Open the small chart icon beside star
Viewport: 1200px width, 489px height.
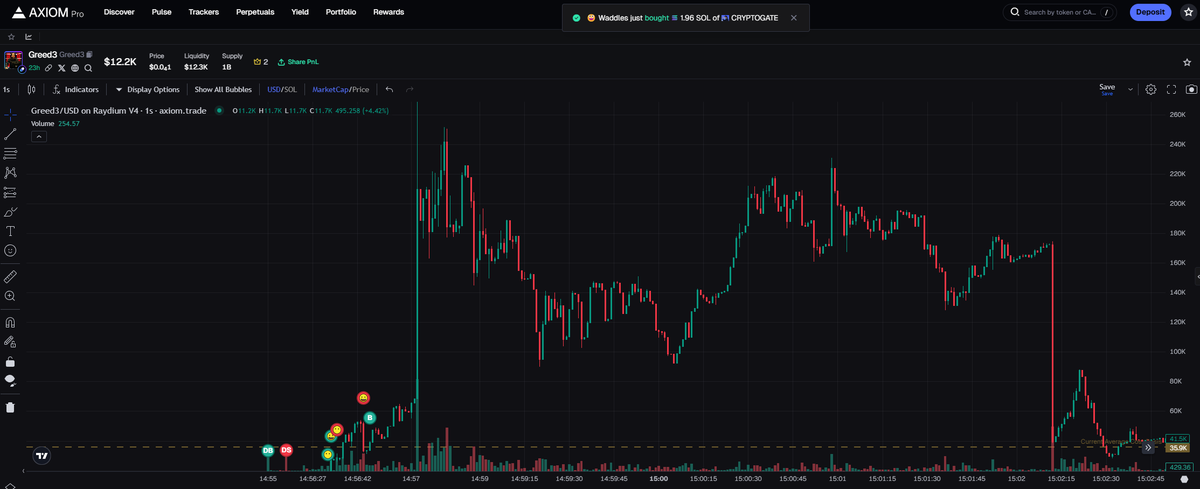pos(28,36)
